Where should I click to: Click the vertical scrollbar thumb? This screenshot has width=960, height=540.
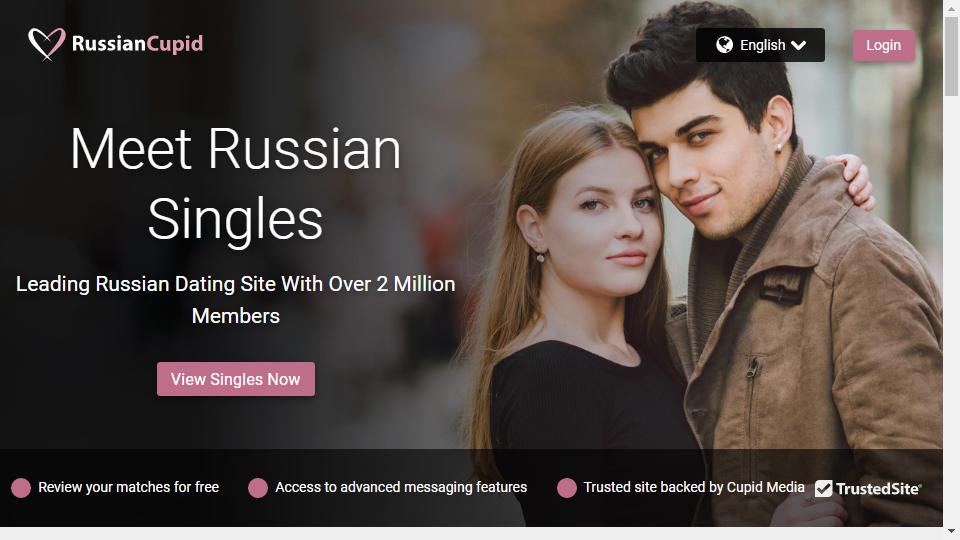(951, 56)
